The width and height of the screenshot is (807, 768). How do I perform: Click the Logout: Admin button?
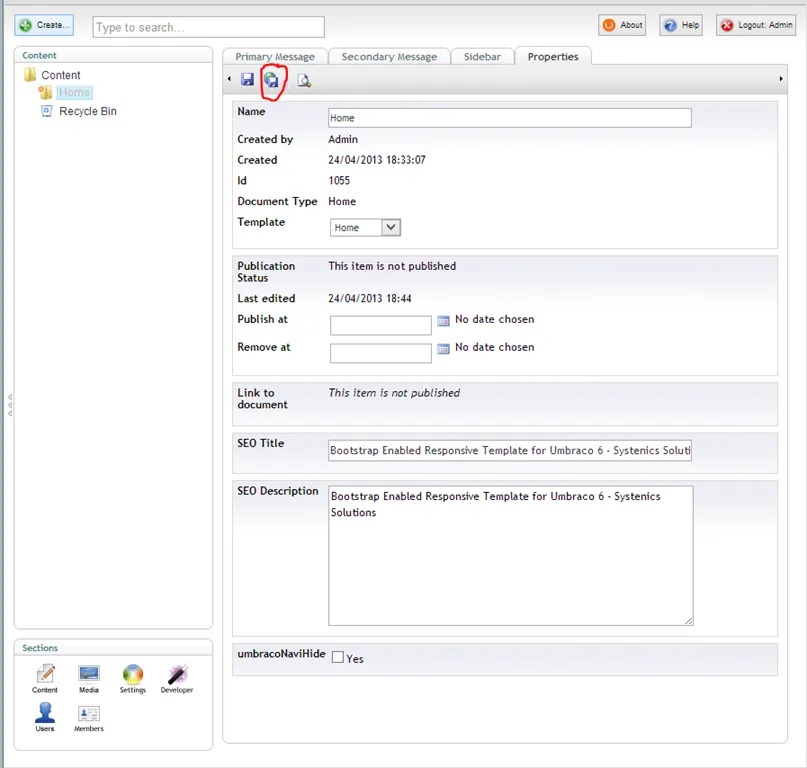pos(756,25)
